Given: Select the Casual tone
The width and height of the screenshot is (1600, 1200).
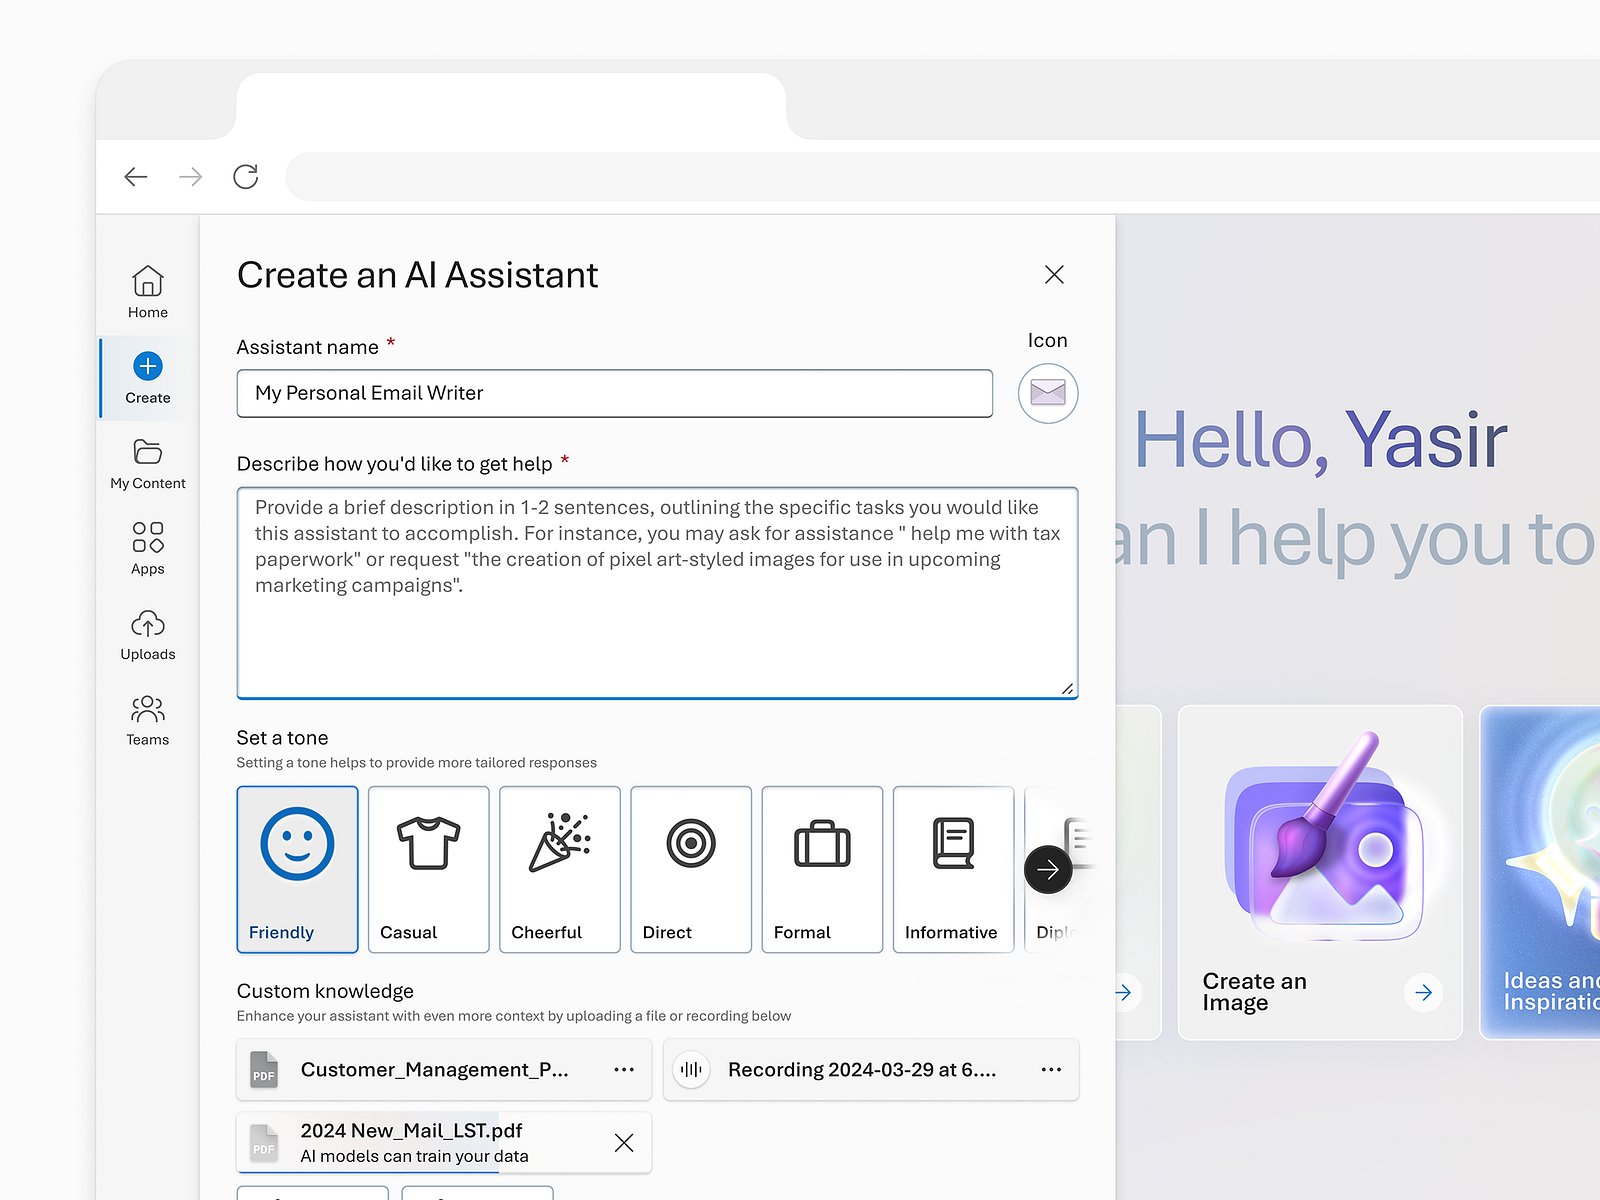Looking at the screenshot, I should [428, 869].
